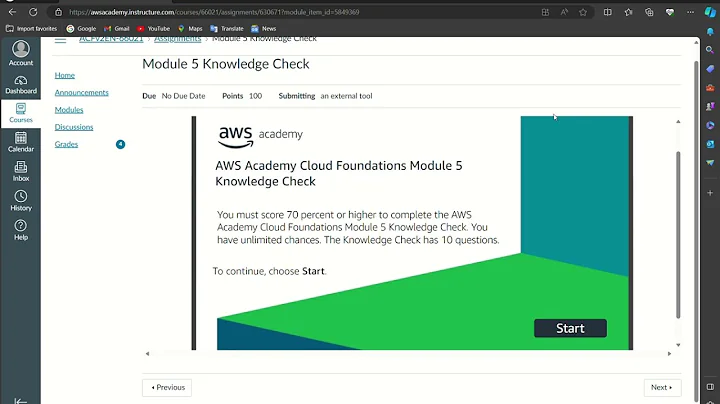Collapse the Canvas global navigation arrow
The image size is (720, 404).
tap(21, 401)
